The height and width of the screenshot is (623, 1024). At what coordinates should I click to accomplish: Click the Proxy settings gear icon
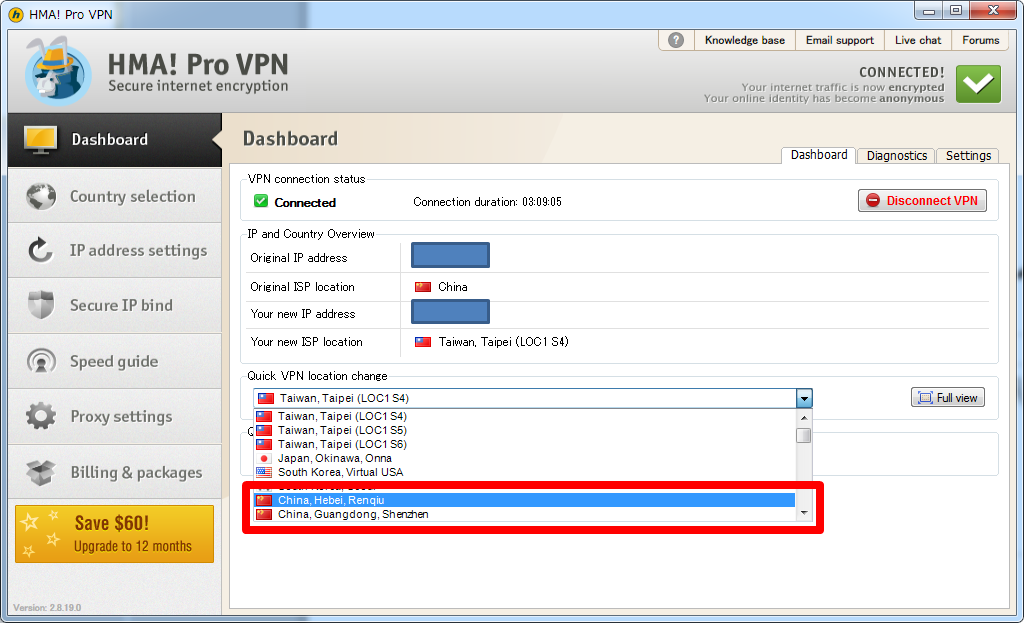click(41, 416)
